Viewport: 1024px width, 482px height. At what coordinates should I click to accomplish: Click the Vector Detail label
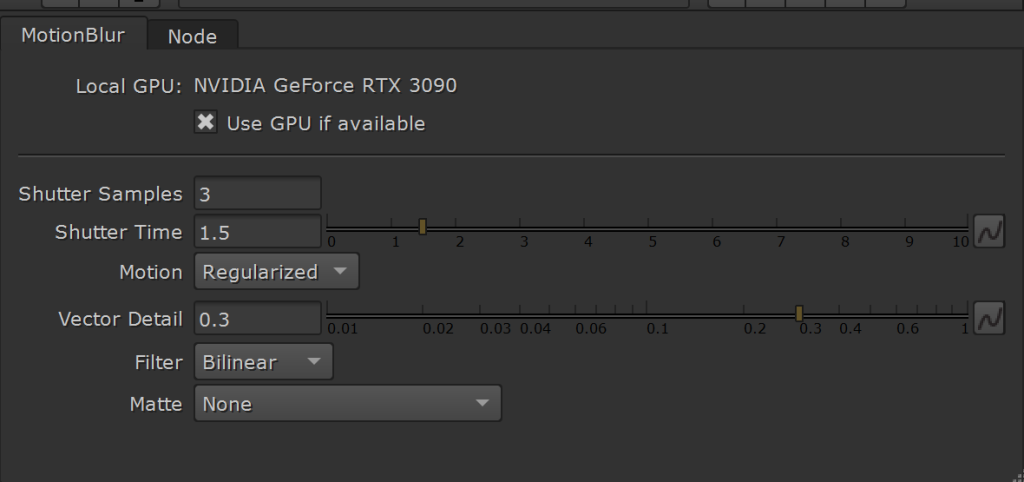tap(120, 319)
